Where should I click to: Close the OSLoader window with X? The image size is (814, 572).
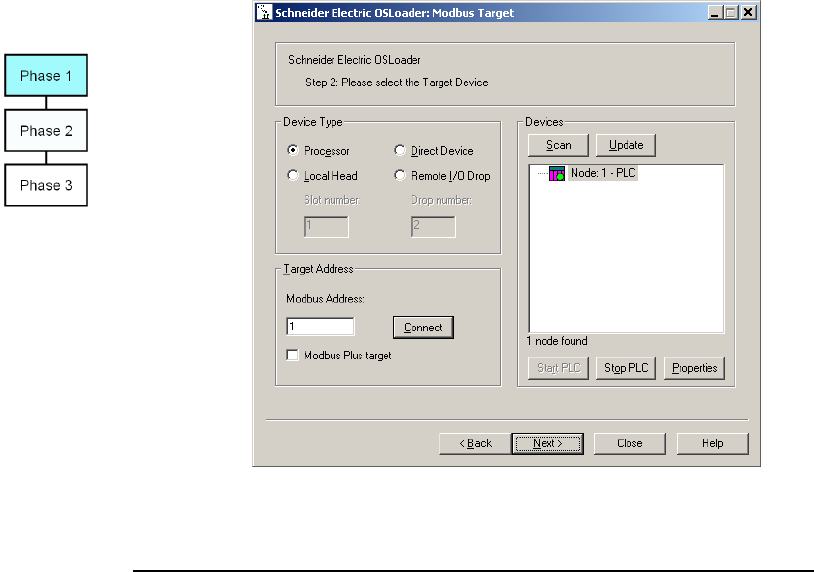coord(748,12)
